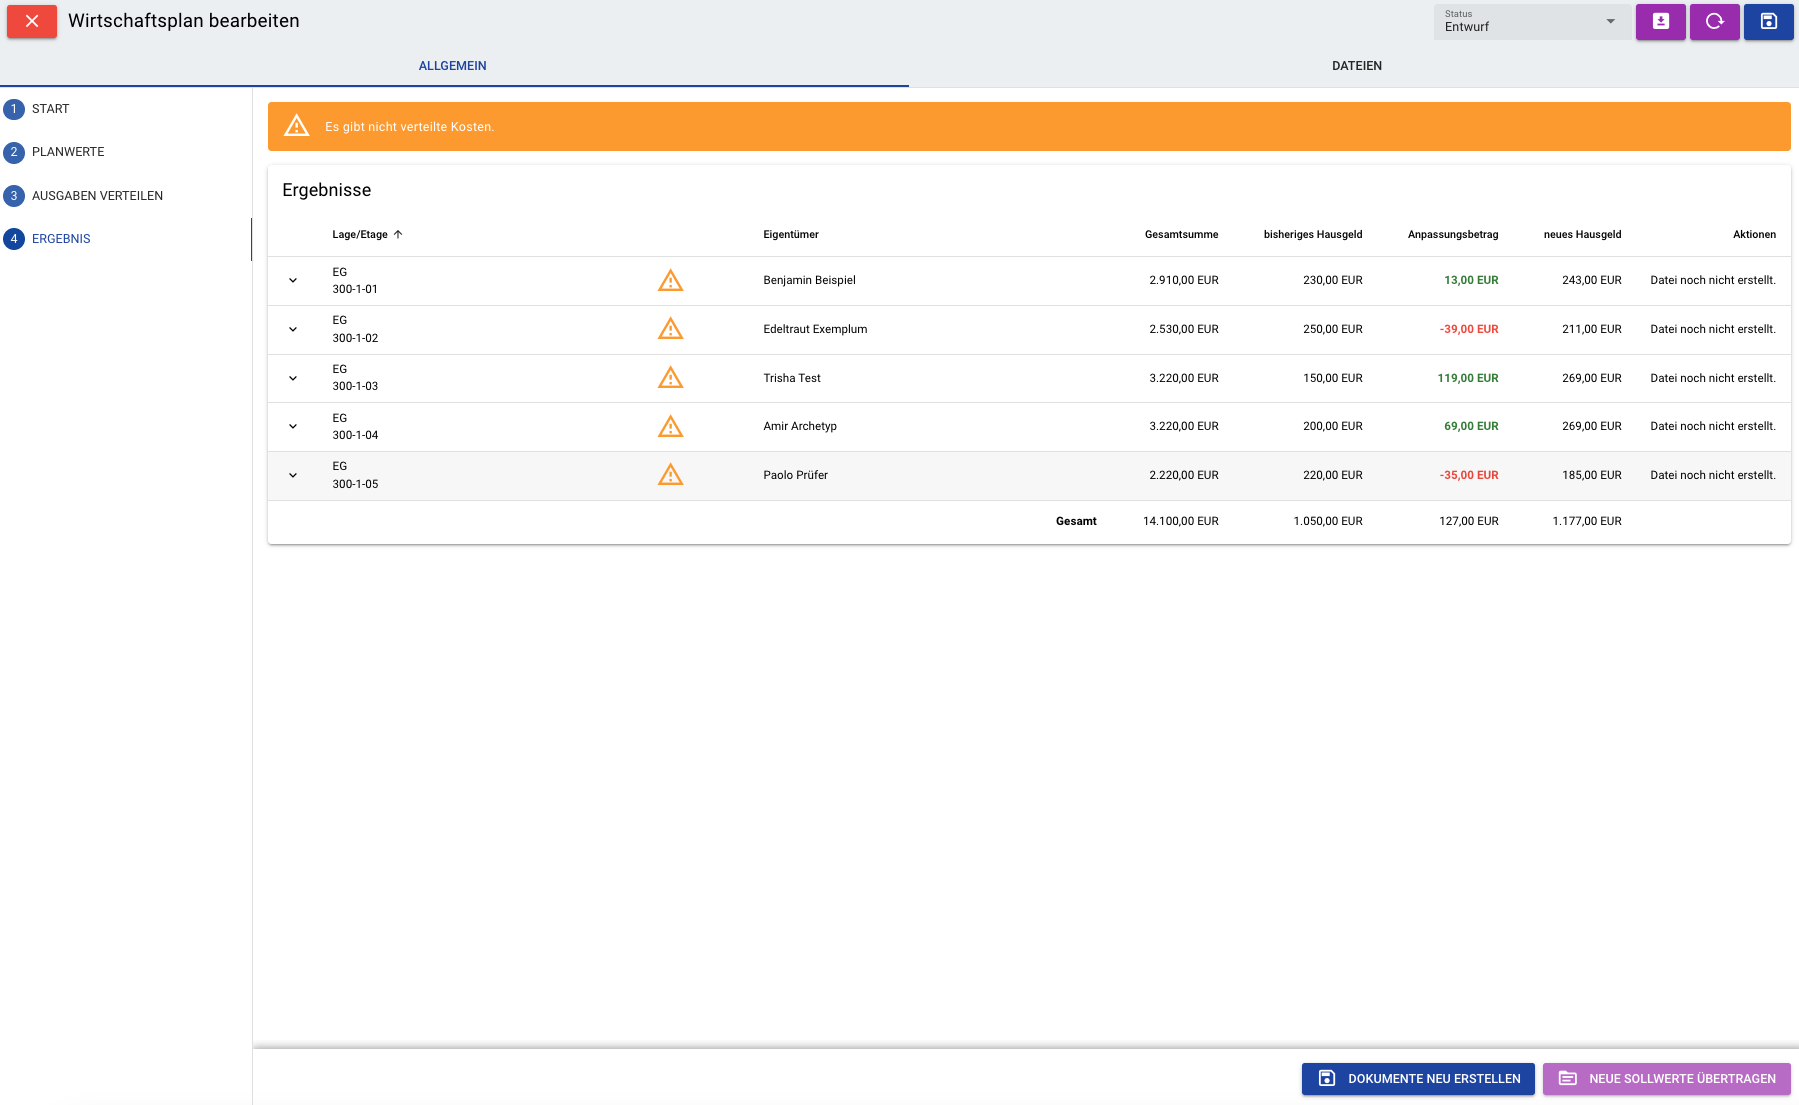Viewport: 1799px width, 1105px height.
Task: Click NEUE SOLLWERTE ÜBERTRAGEN button
Action: (1667, 1079)
